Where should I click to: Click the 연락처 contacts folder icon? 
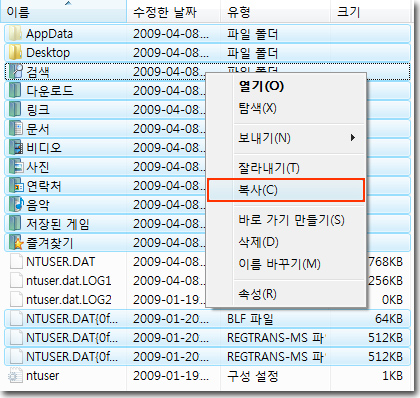click(x=15, y=186)
